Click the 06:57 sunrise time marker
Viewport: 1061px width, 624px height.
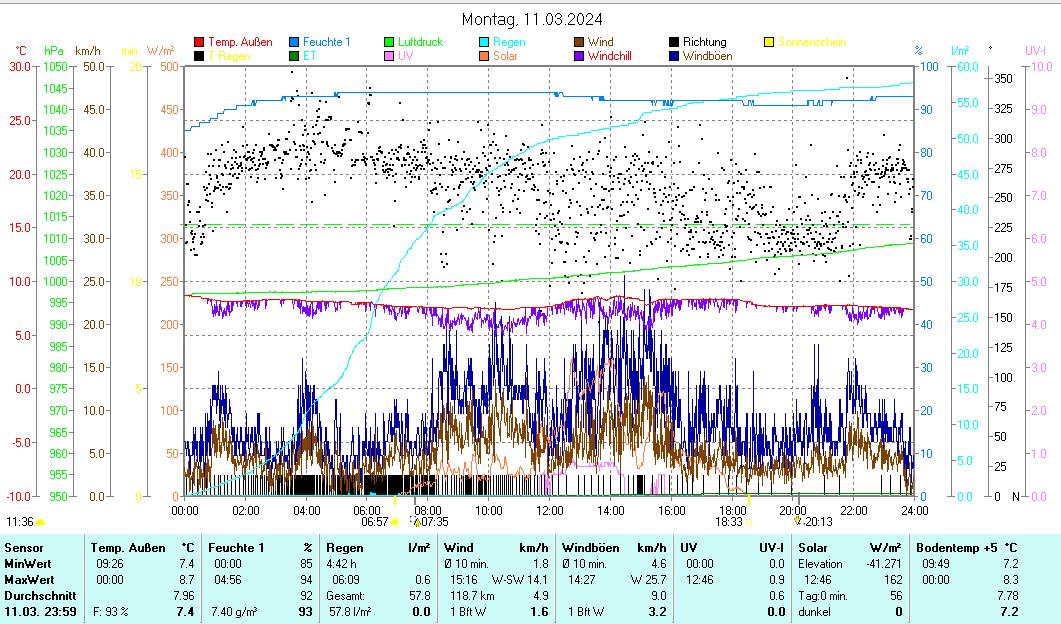tap(374, 521)
